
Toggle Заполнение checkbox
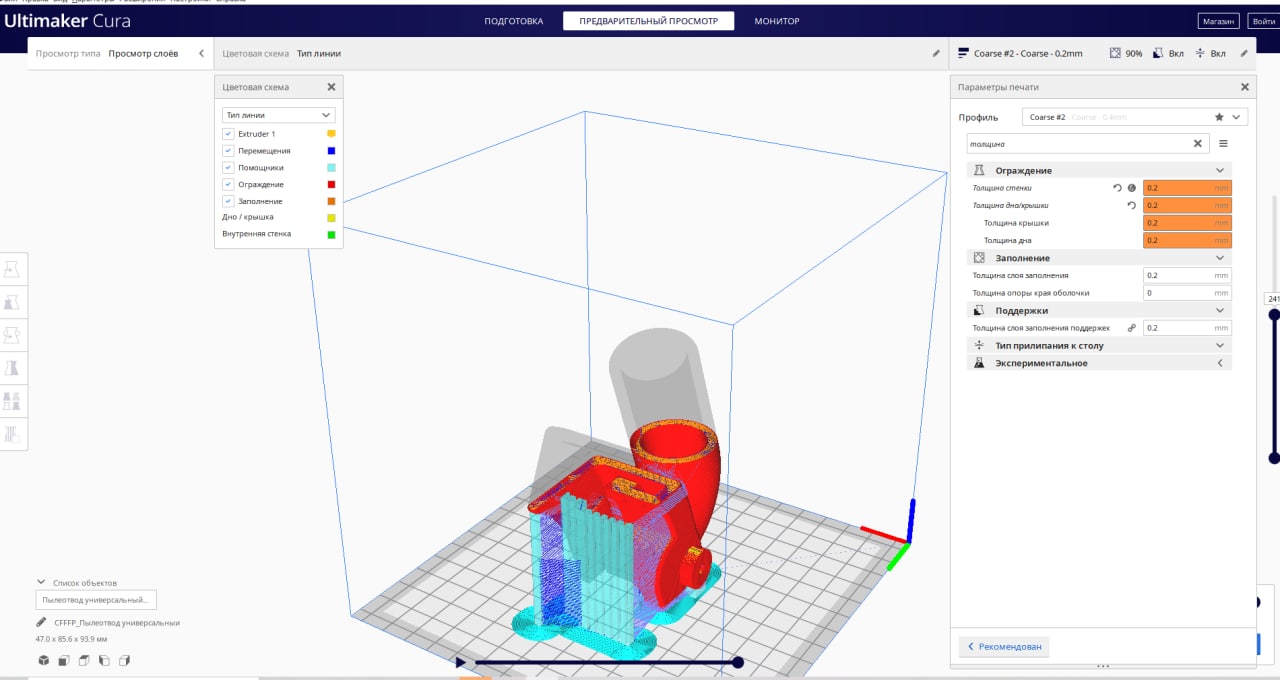(x=228, y=201)
